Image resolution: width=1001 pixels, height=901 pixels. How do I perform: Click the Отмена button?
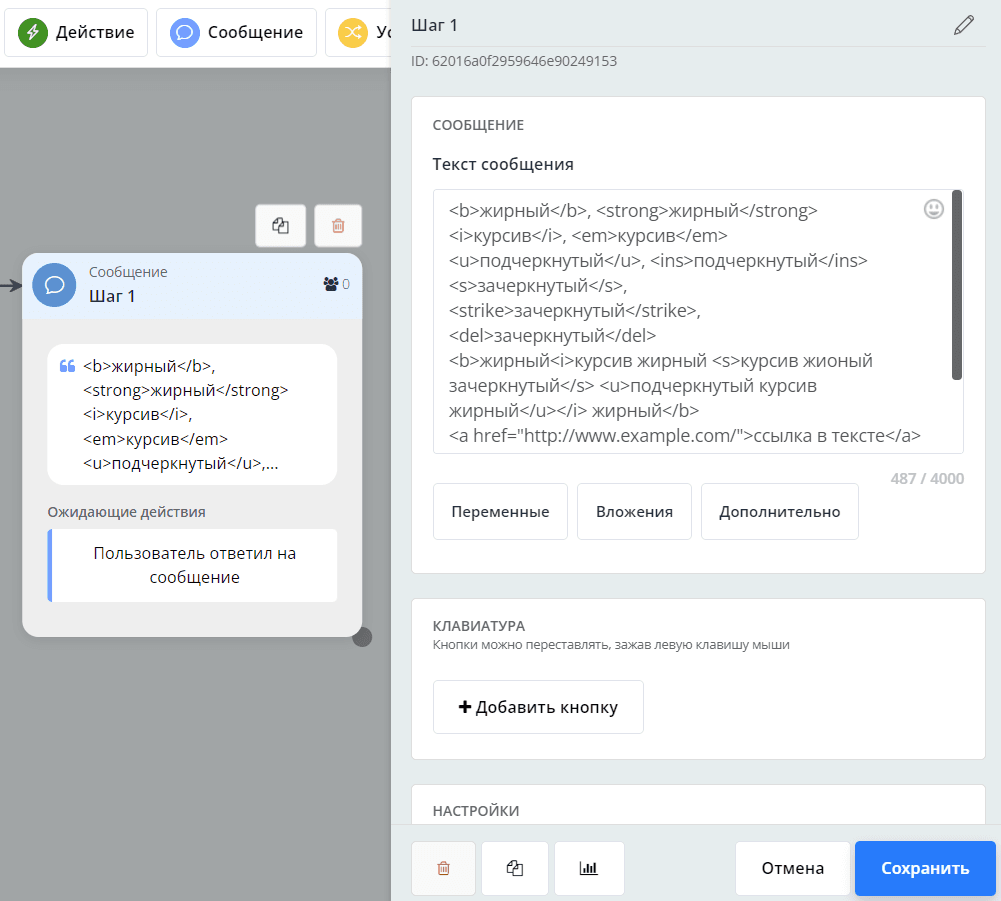(x=792, y=868)
